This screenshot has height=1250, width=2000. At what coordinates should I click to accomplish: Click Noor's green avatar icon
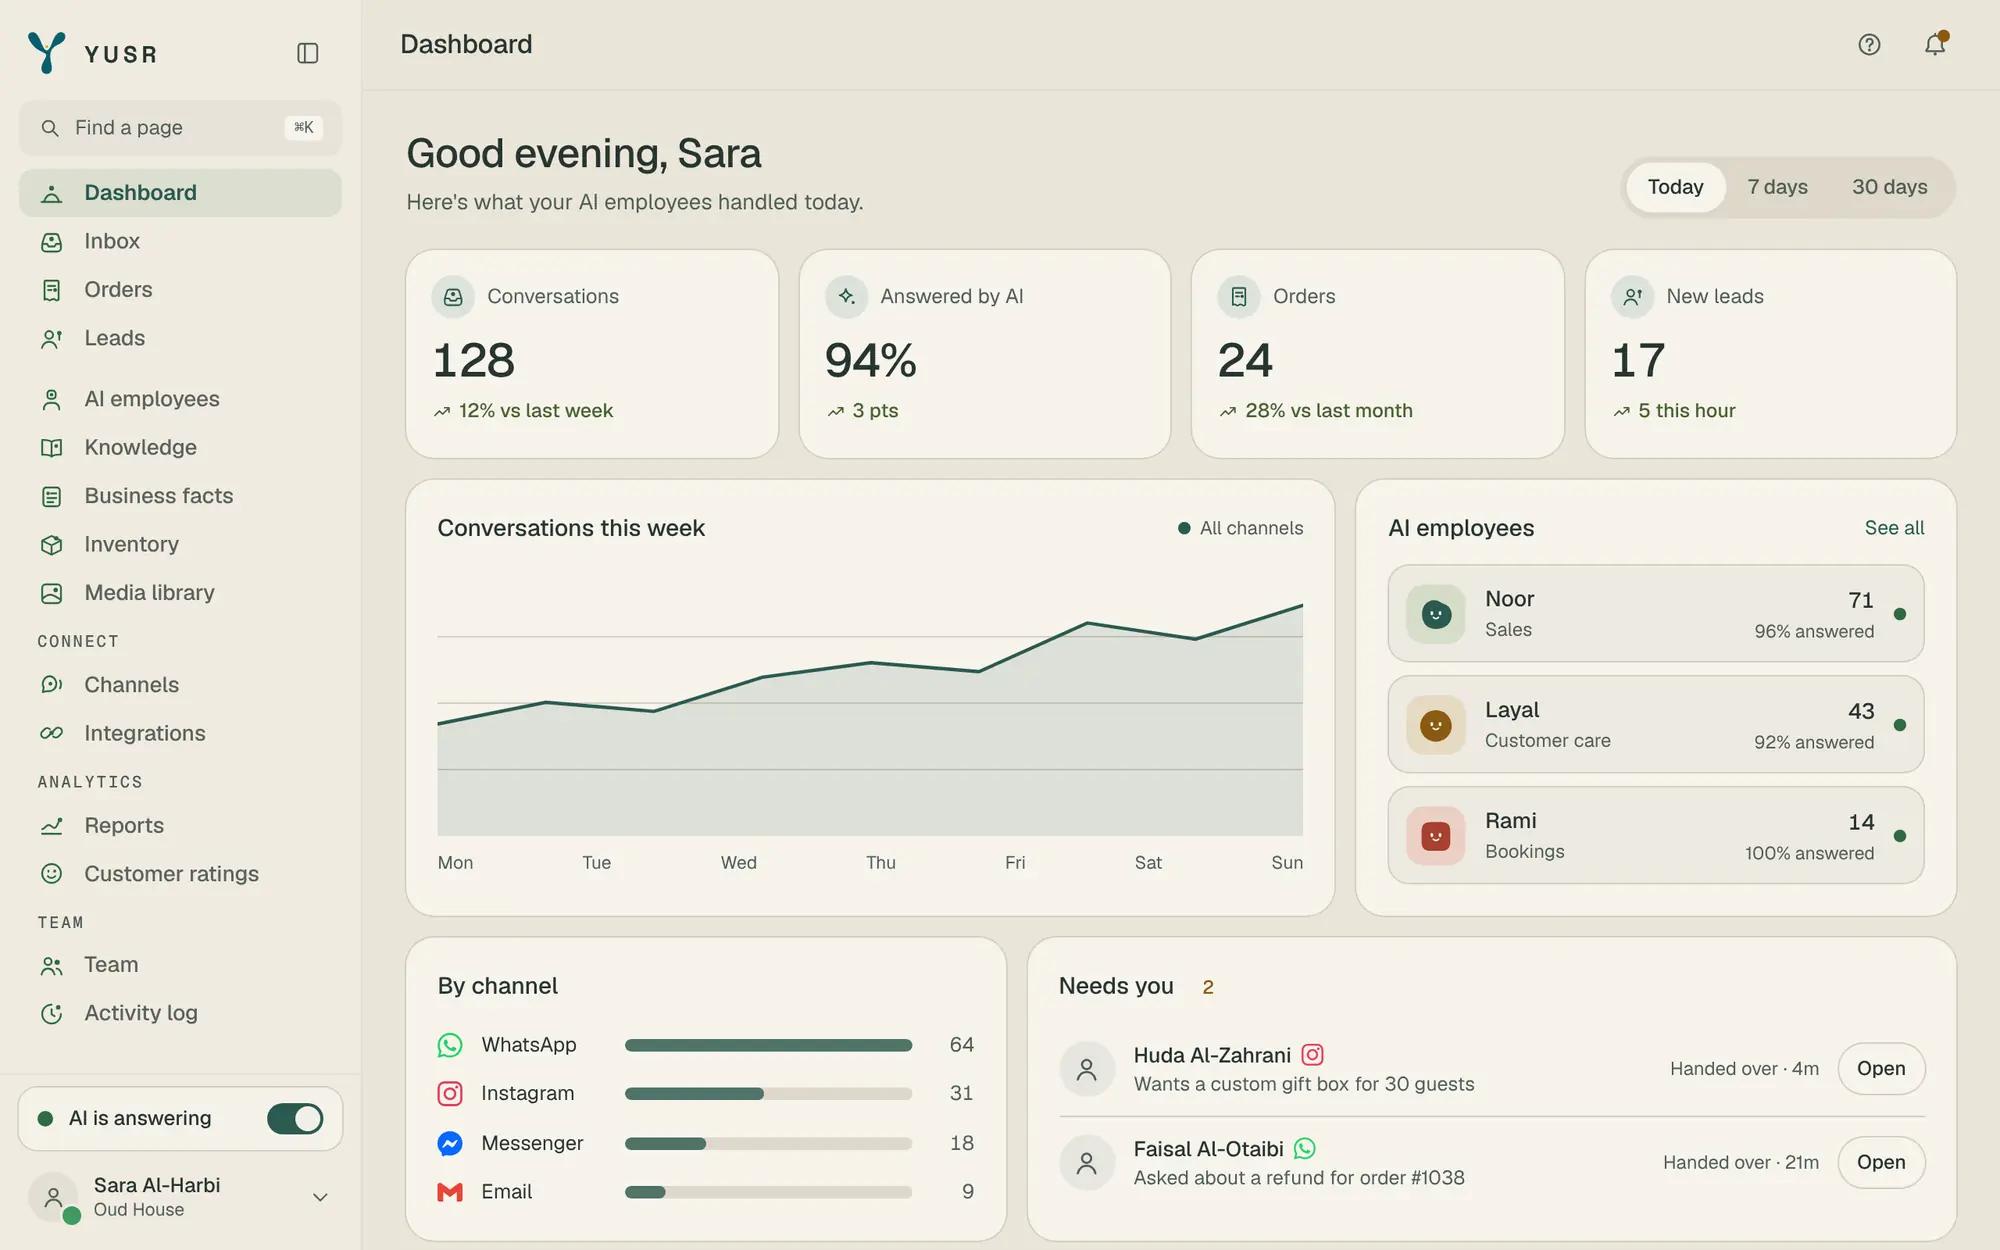(x=1436, y=614)
